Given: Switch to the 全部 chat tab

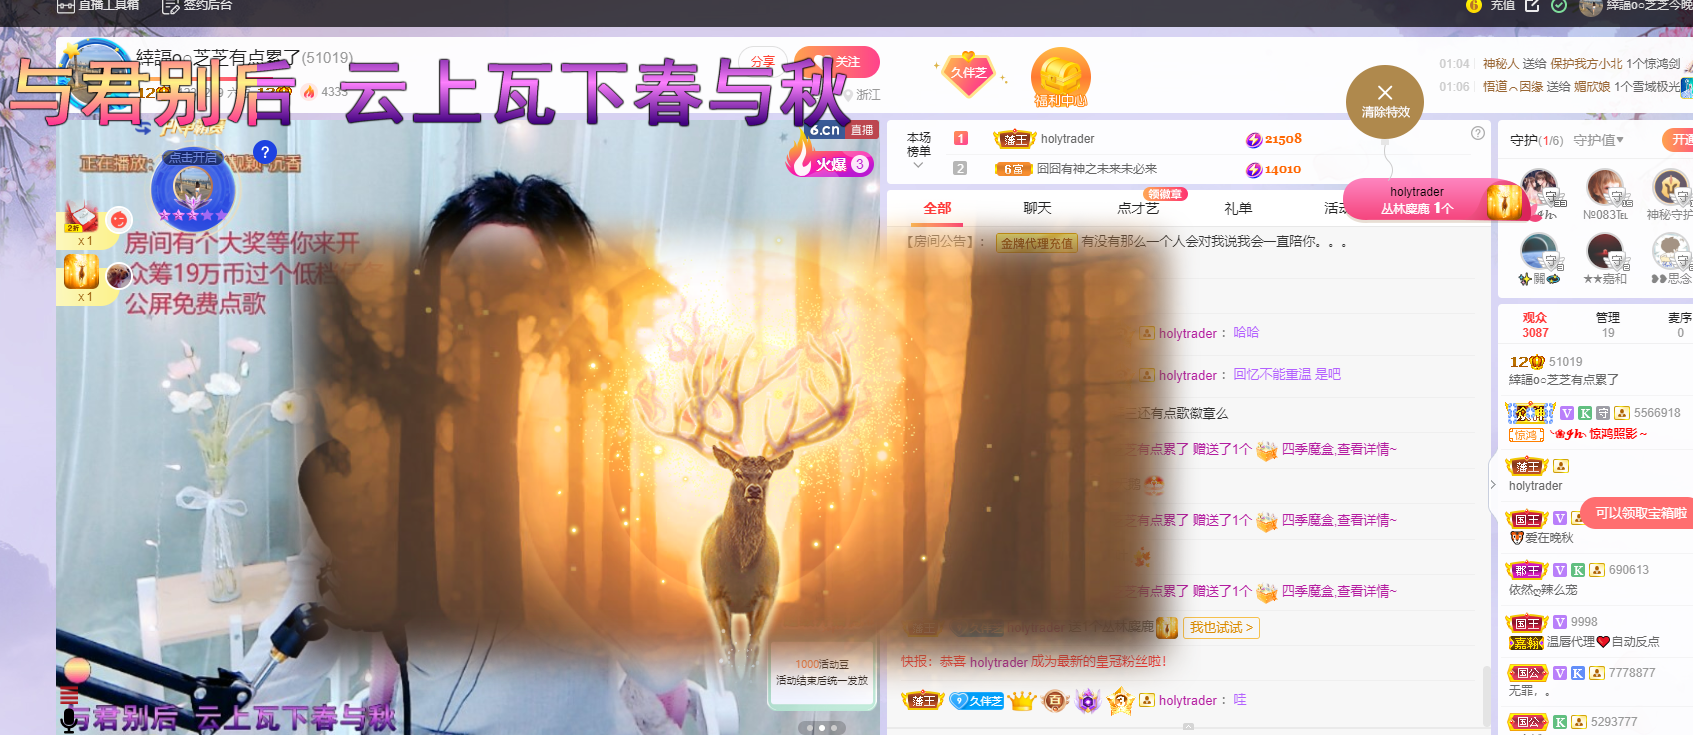Looking at the screenshot, I should [x=937, y=208].
